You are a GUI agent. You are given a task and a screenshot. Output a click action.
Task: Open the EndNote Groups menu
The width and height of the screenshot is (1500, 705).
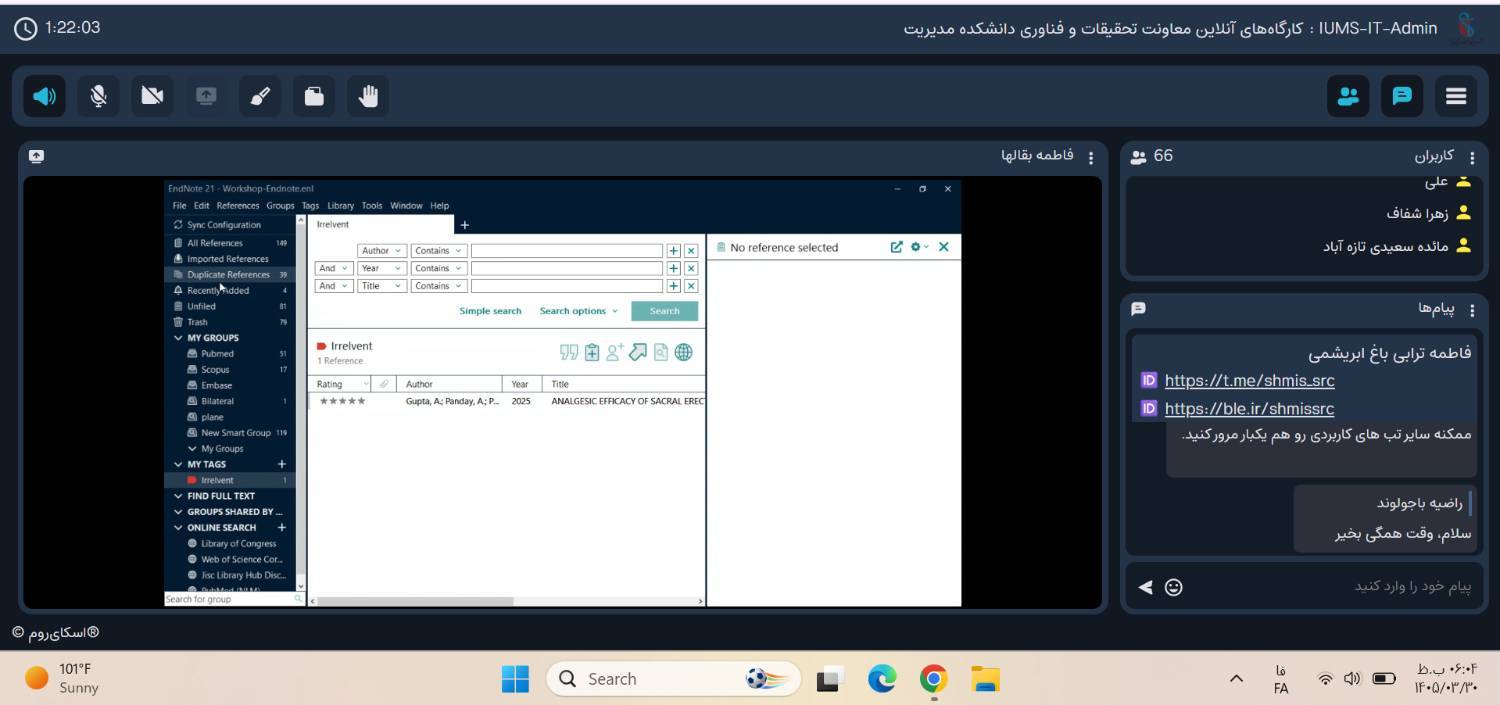coord(280,206)
